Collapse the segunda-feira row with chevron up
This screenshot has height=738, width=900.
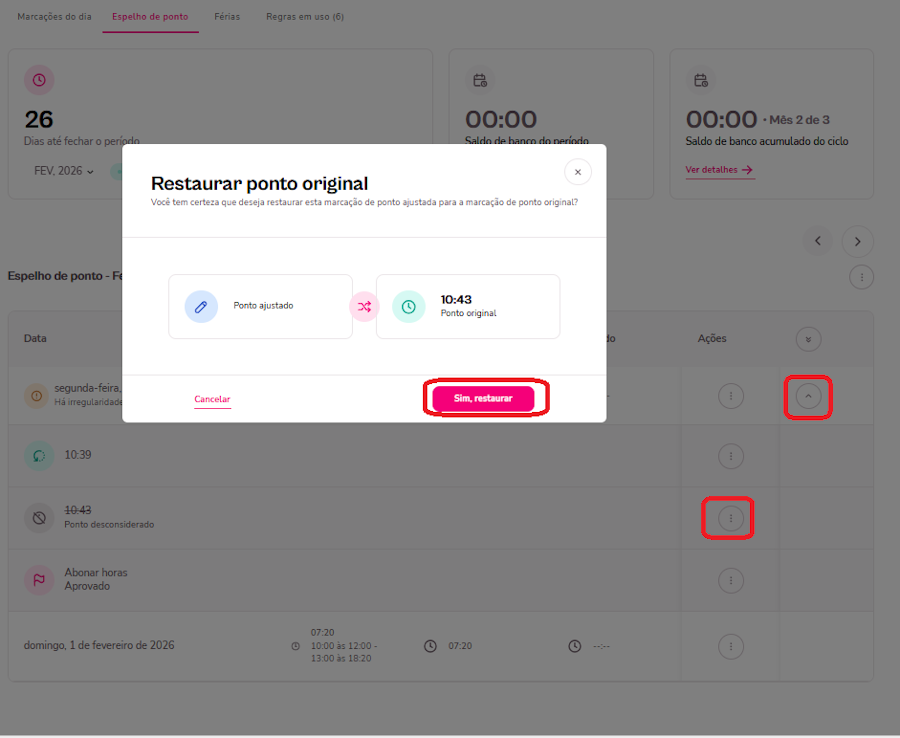point(809,396)
